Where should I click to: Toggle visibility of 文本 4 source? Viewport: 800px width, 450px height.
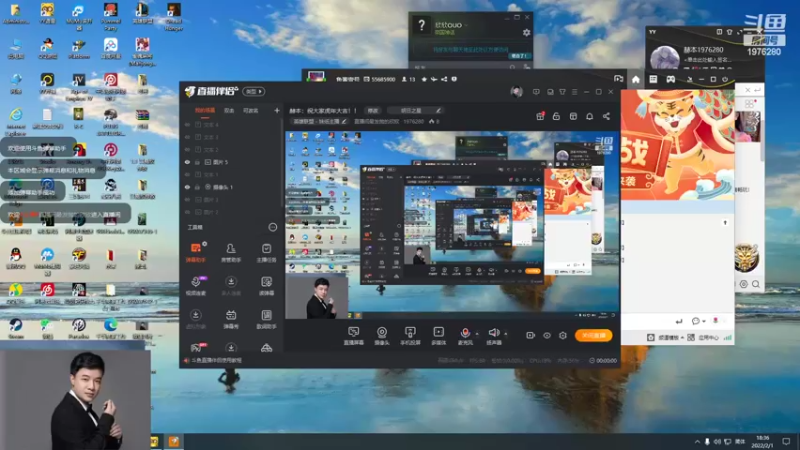click(187, 124)
